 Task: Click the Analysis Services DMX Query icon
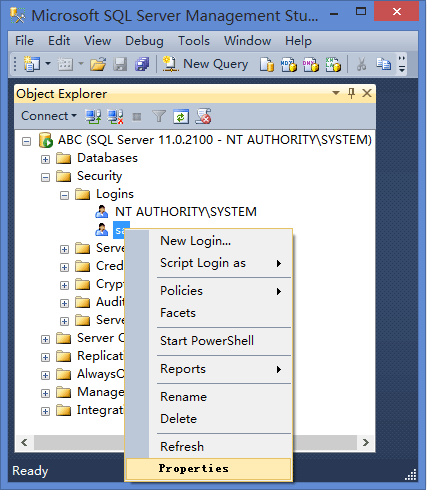click(x=311, y=64)
